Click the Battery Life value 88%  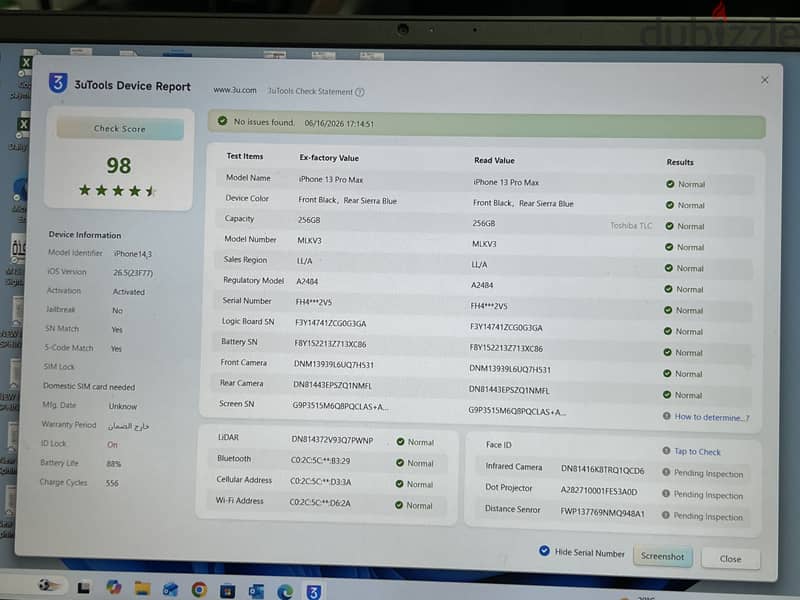point(114,464)
